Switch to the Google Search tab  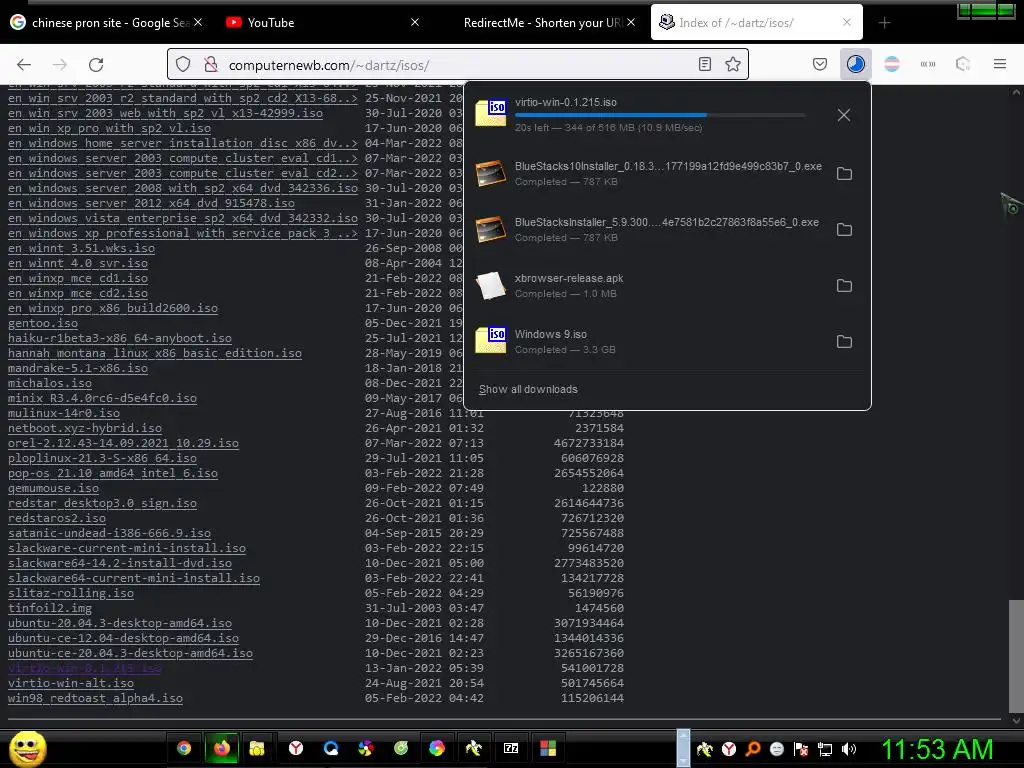106,23
